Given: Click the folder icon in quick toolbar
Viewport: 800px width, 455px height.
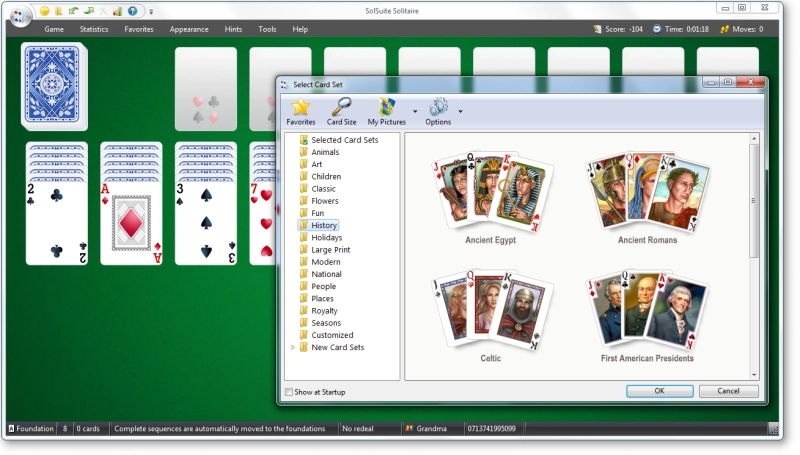Looking at the screenshot, I should [59, 11].
